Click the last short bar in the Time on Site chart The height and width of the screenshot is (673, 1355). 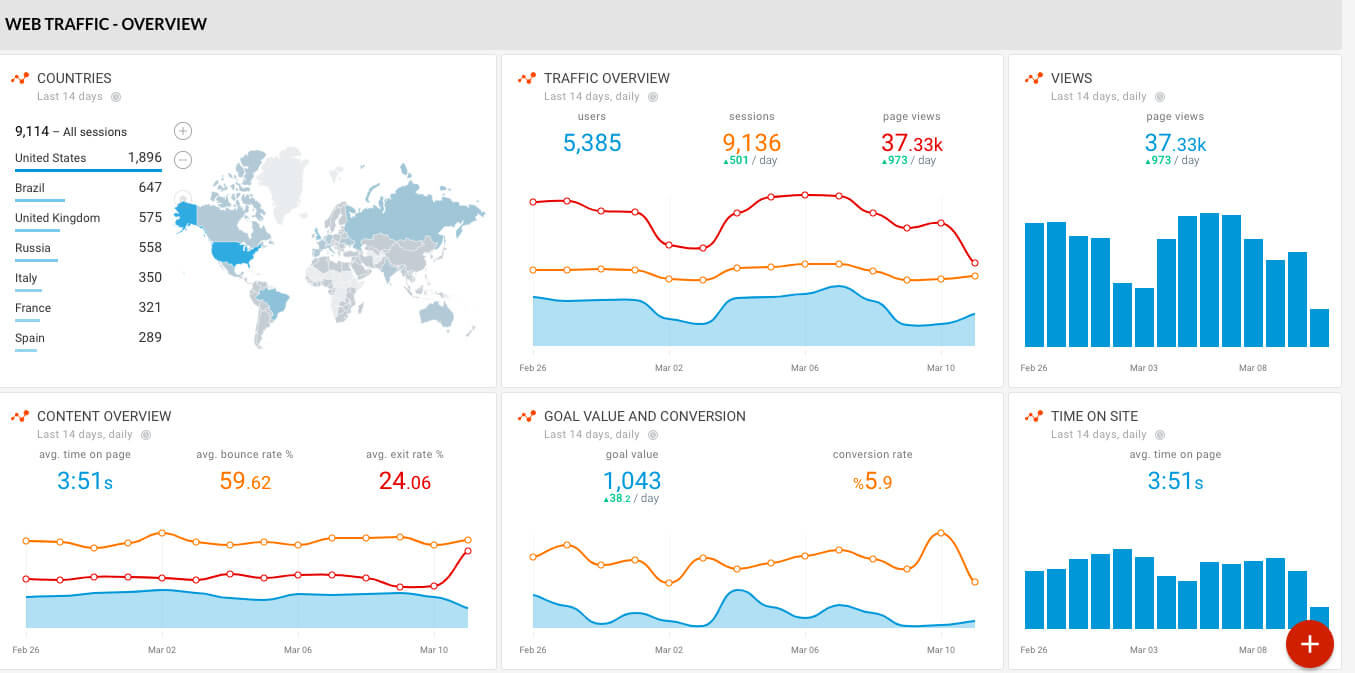click(x=1319, y=618)
